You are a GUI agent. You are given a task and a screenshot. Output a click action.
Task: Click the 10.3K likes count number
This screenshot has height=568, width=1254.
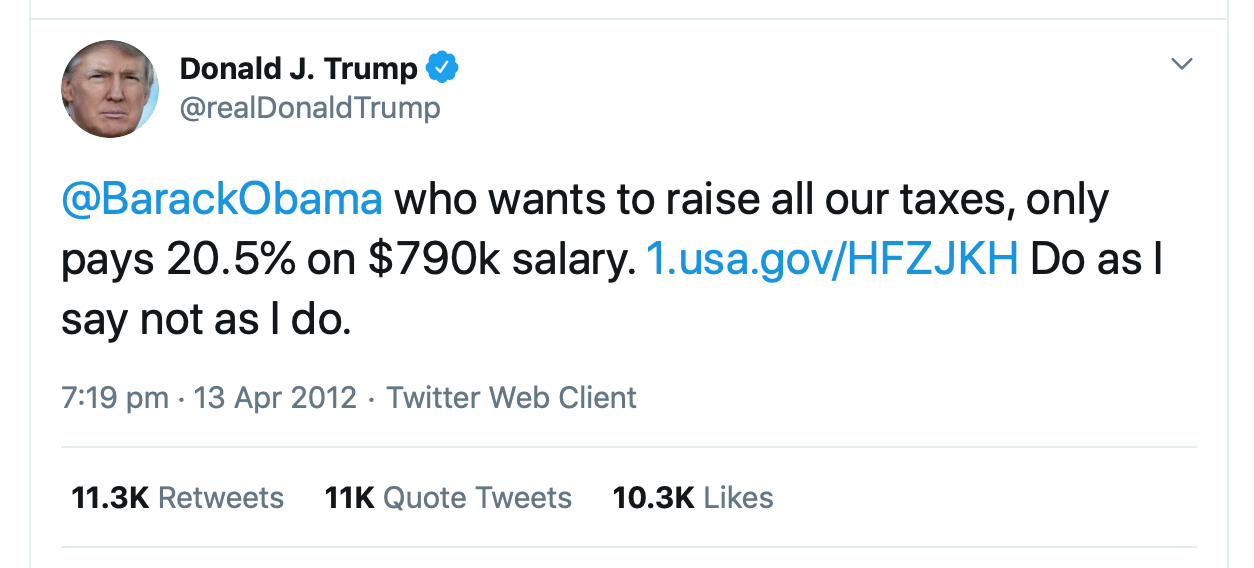click(x=653, y=498)
